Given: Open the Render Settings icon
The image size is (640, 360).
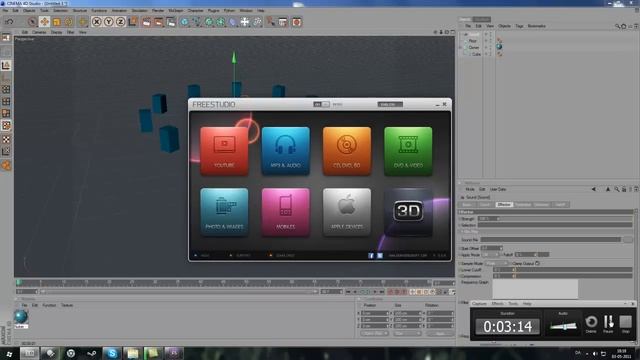Looking at the screenshot, I should (x=171, y=22).
